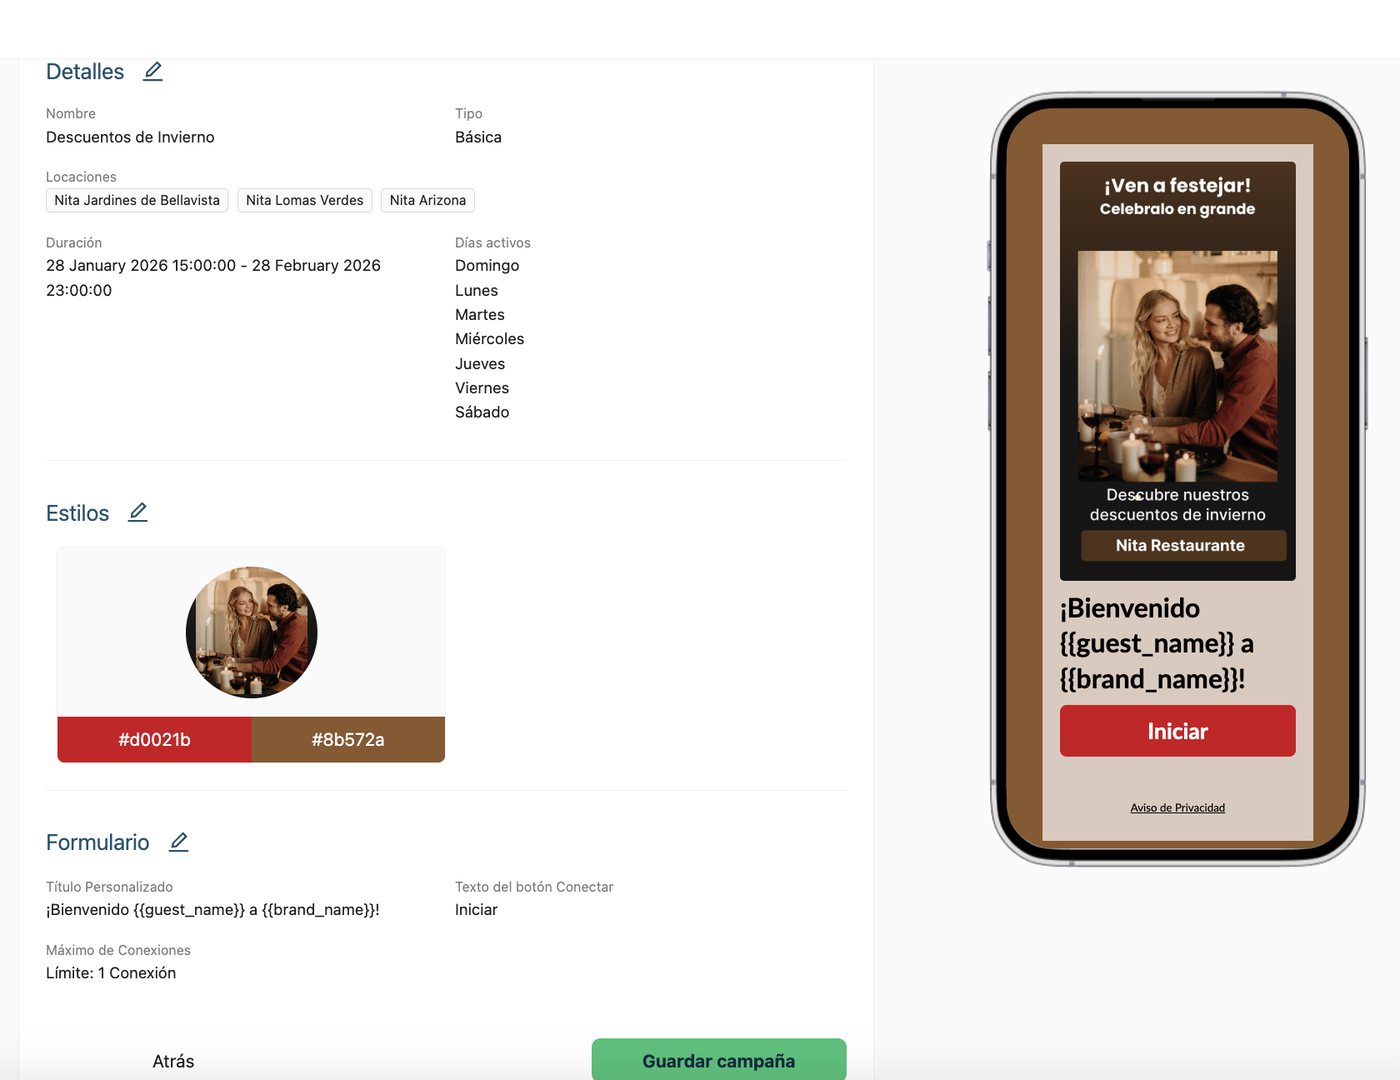Click the Detalles section heading

coord(85,72)
